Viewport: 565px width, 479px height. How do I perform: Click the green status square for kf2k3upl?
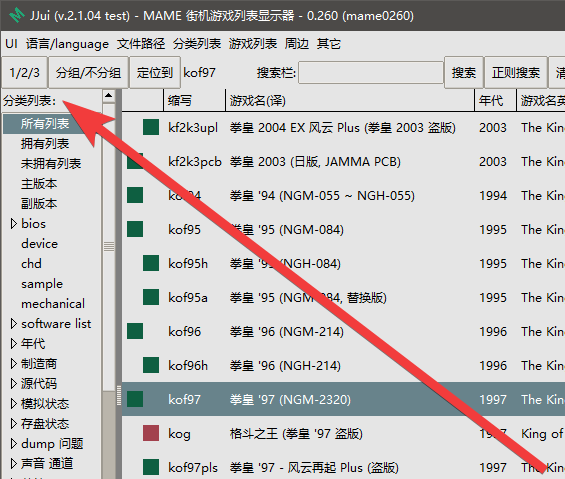pos(151,128)
